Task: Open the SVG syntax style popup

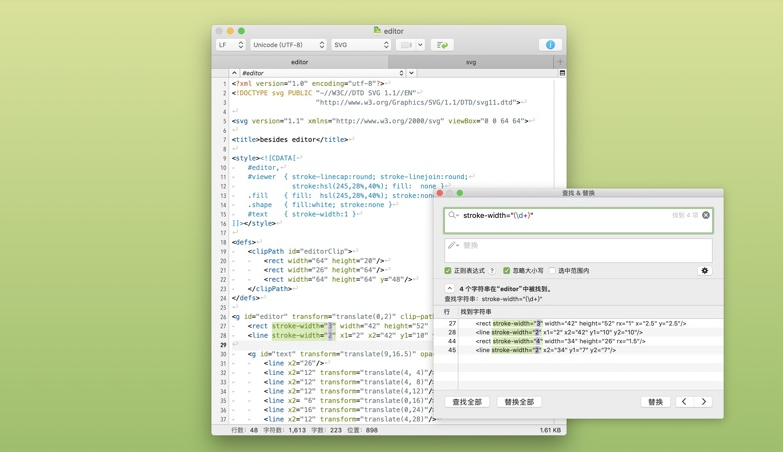Action: point(361,45)
